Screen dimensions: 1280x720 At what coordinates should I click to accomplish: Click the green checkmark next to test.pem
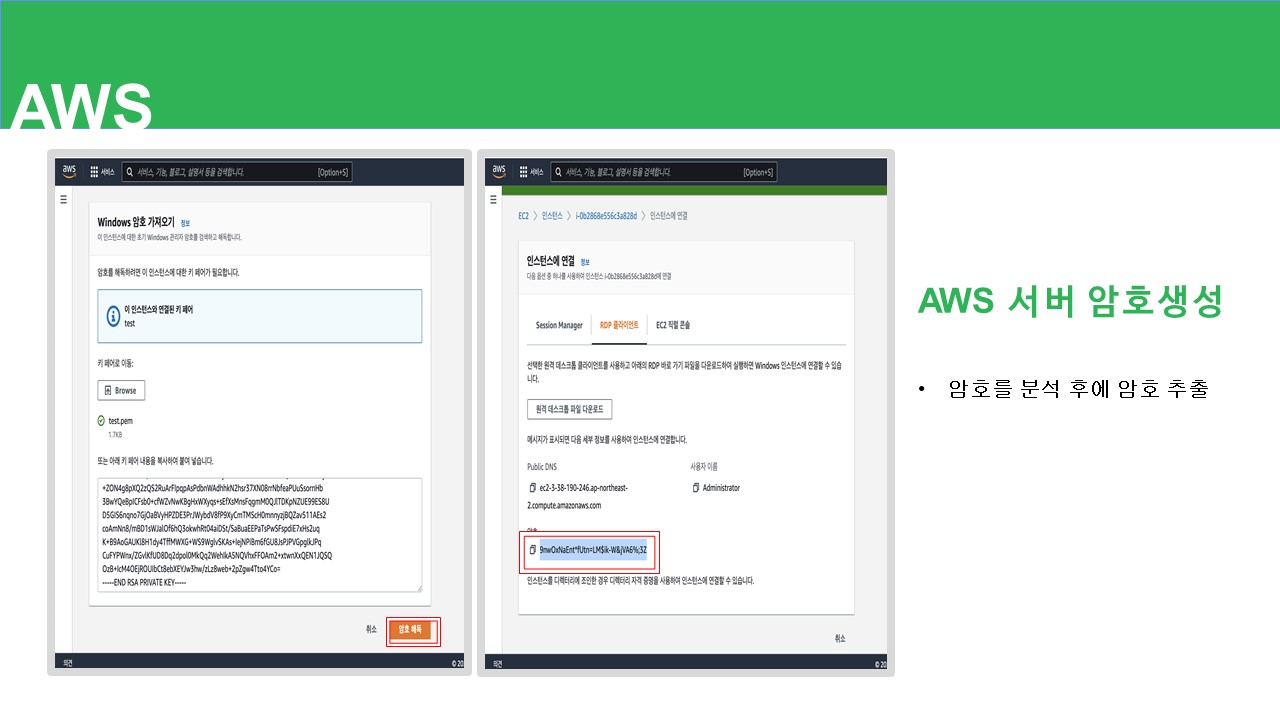pos(102,421)
